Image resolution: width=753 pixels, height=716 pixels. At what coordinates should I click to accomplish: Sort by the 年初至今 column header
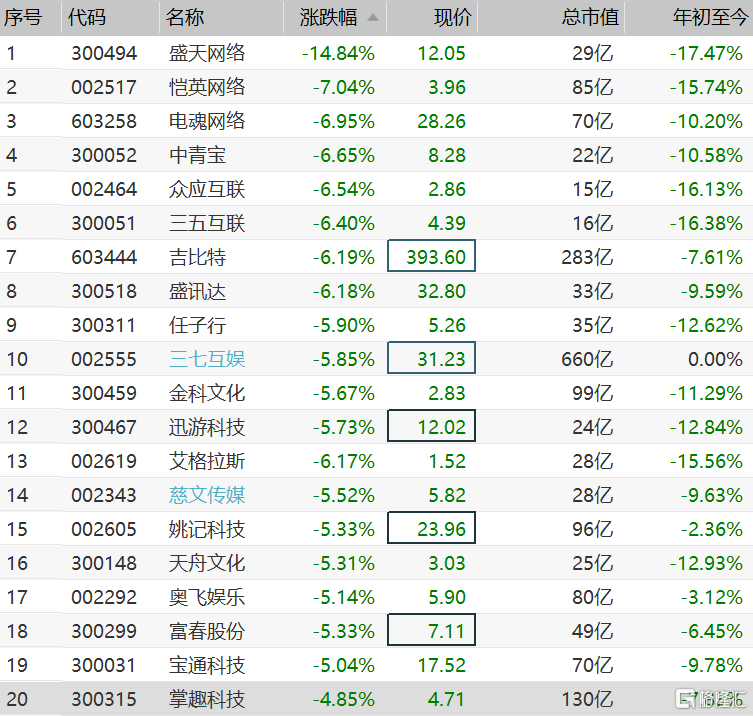pos(710,18)
